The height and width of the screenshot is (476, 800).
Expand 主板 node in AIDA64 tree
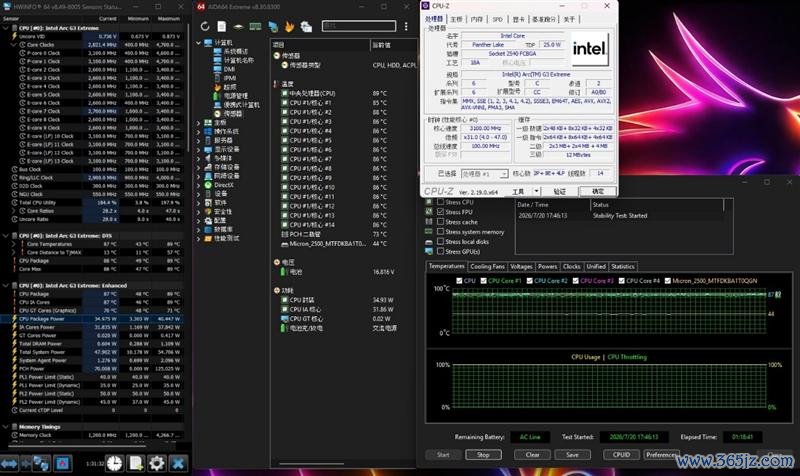[198, 122]
